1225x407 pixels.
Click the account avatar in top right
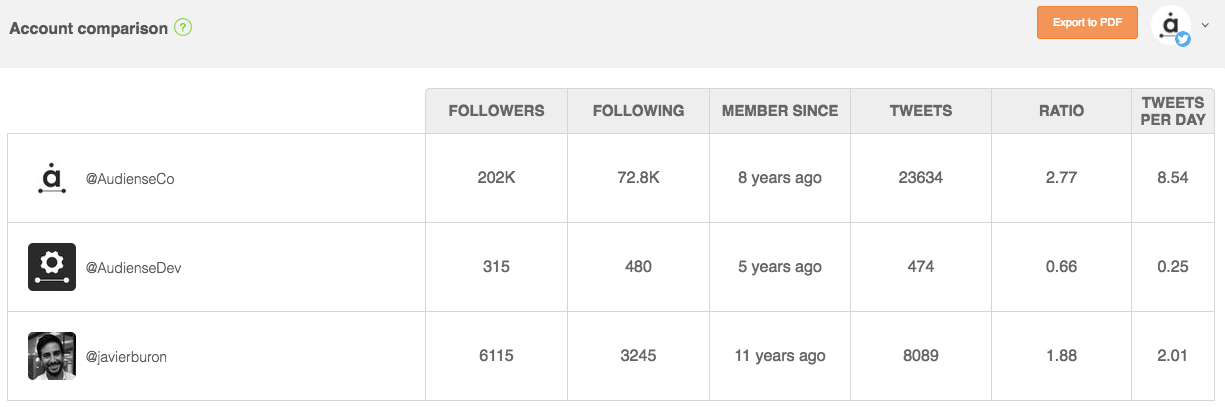click(x=1170, y=25)
